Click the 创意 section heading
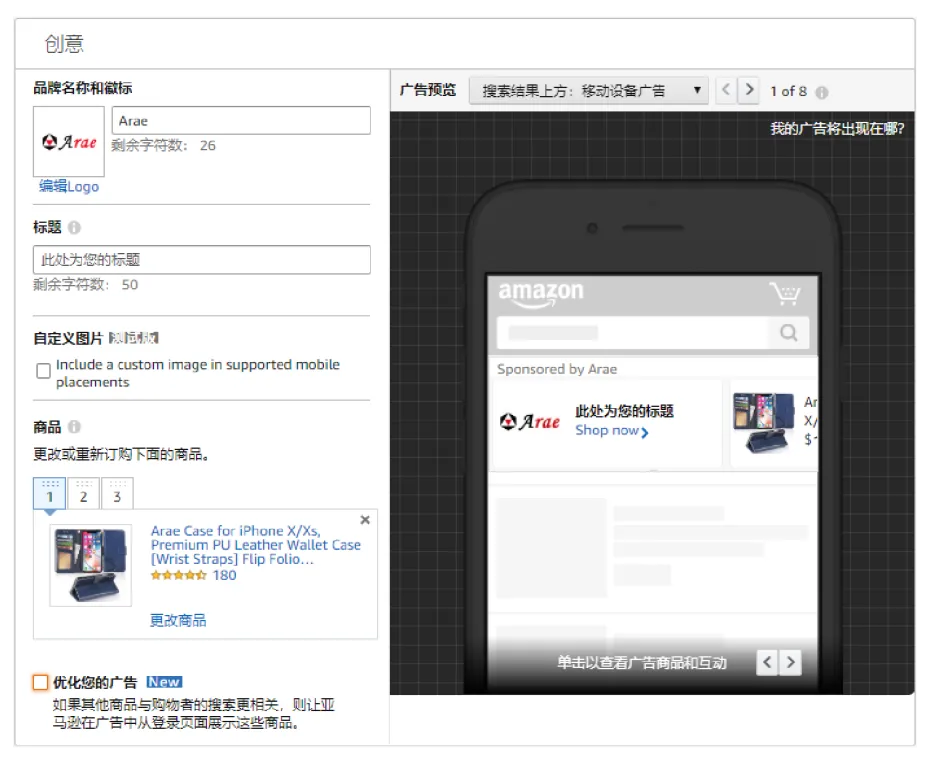The width and height of the screenshot is (927, 764). pyautogui.click(x=64, y=44)
